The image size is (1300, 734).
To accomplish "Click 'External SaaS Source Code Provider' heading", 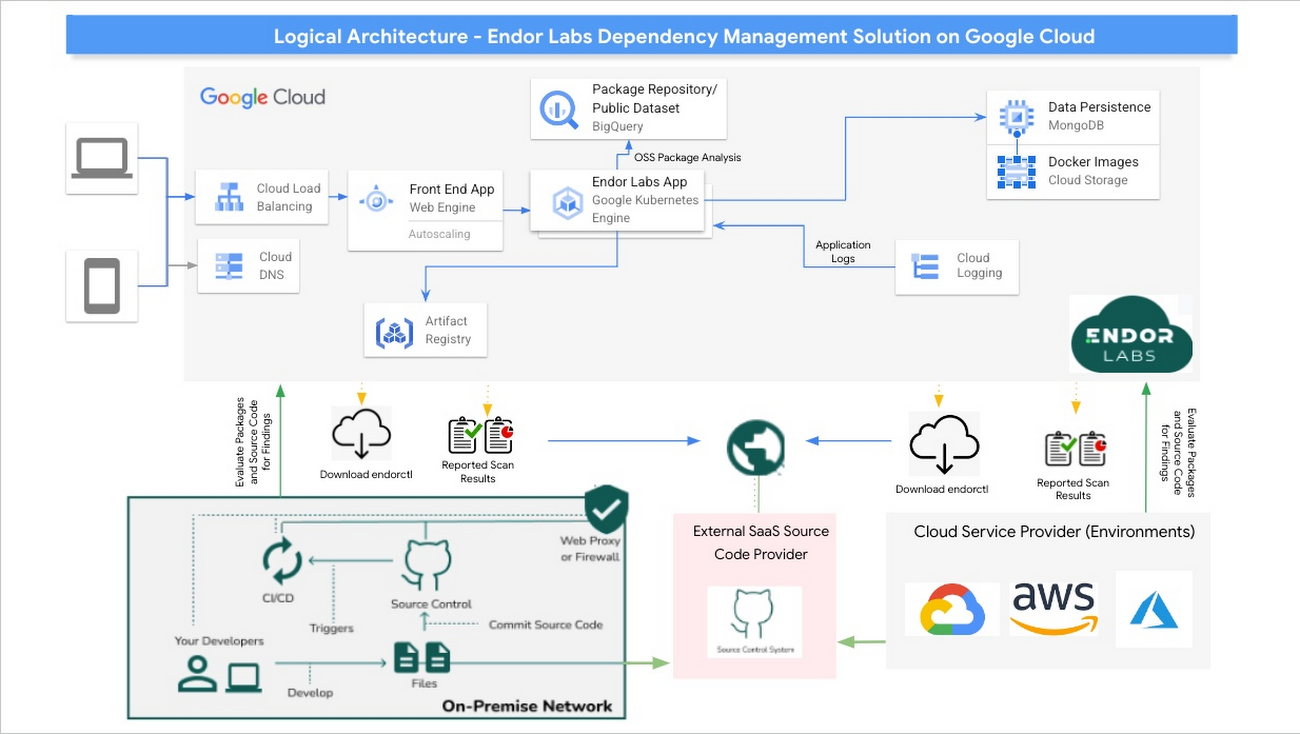I will point(761,542).
